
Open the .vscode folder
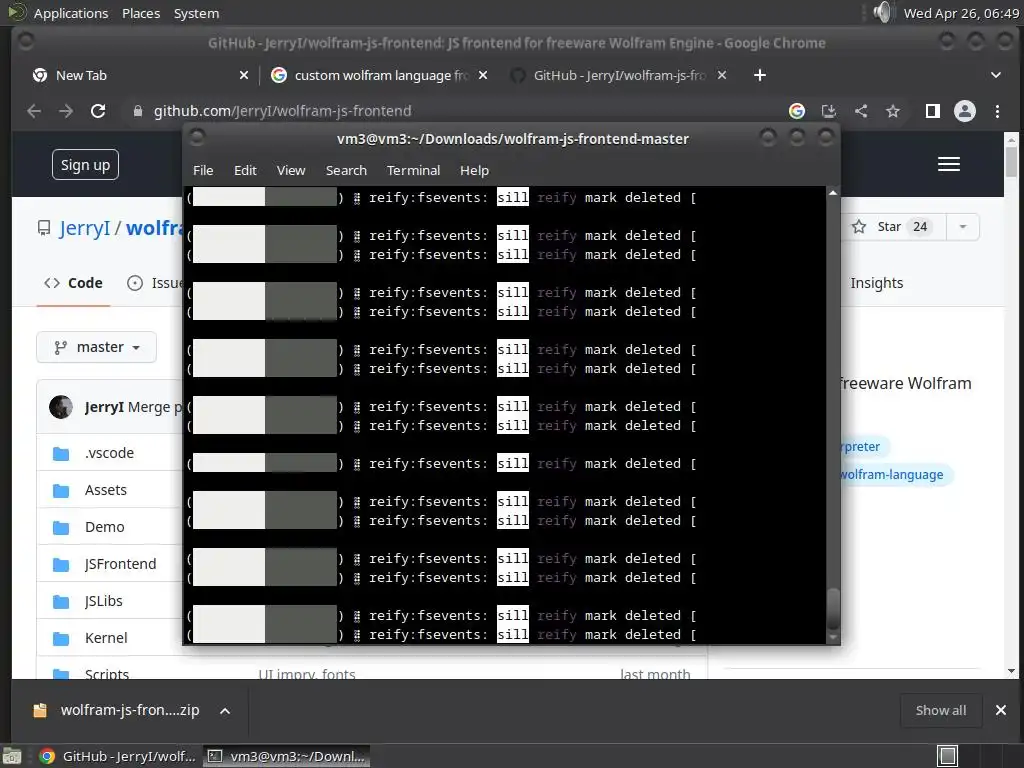(109, 453)
